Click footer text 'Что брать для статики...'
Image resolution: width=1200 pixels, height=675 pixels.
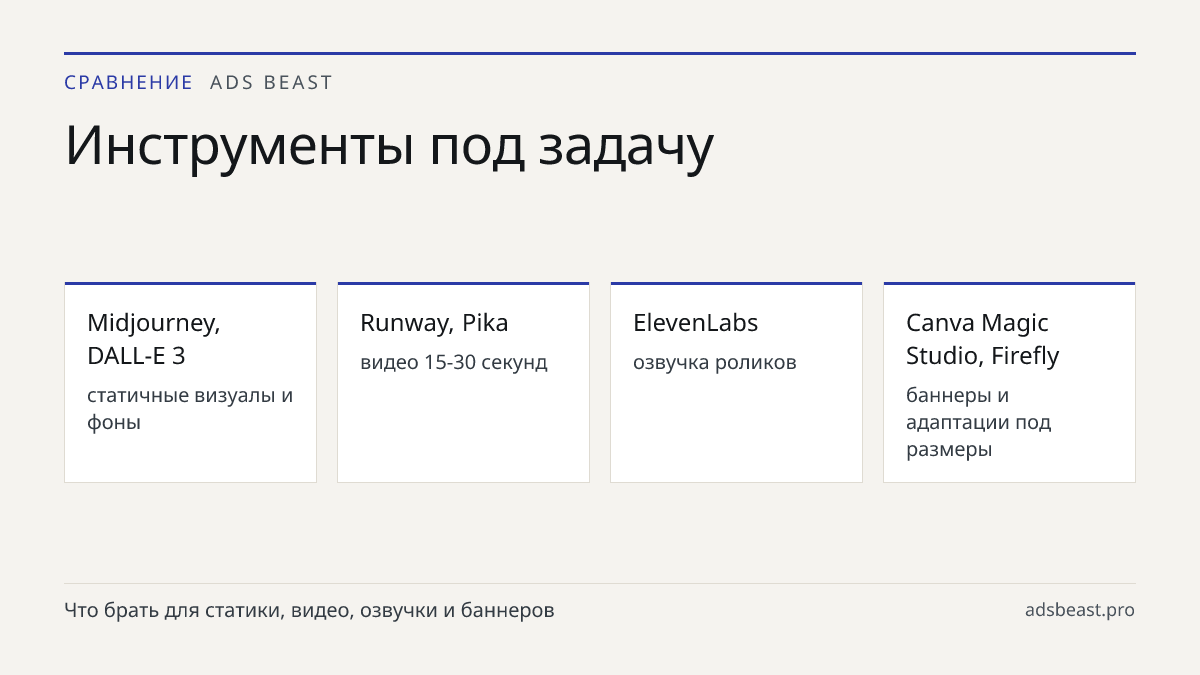coord(309,610)
